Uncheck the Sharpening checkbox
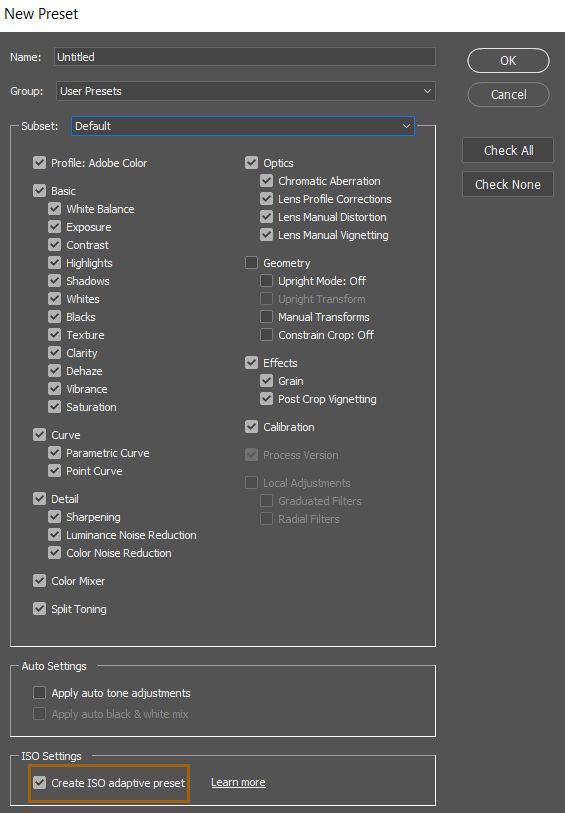Viewport: 565px width, 813px height. pyautogui.click(x=54, y=517)
